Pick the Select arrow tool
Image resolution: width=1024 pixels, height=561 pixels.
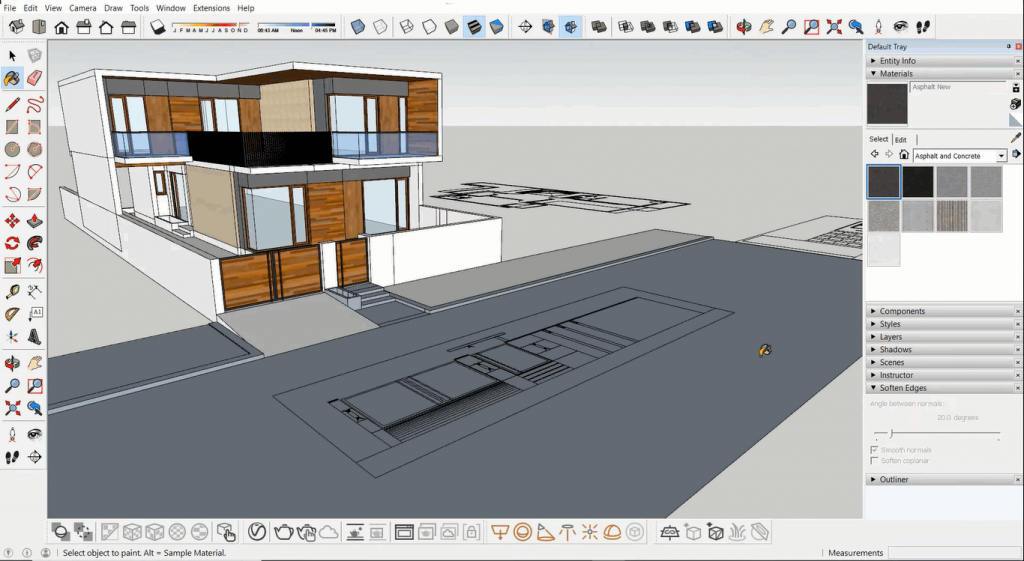(12, 56)
